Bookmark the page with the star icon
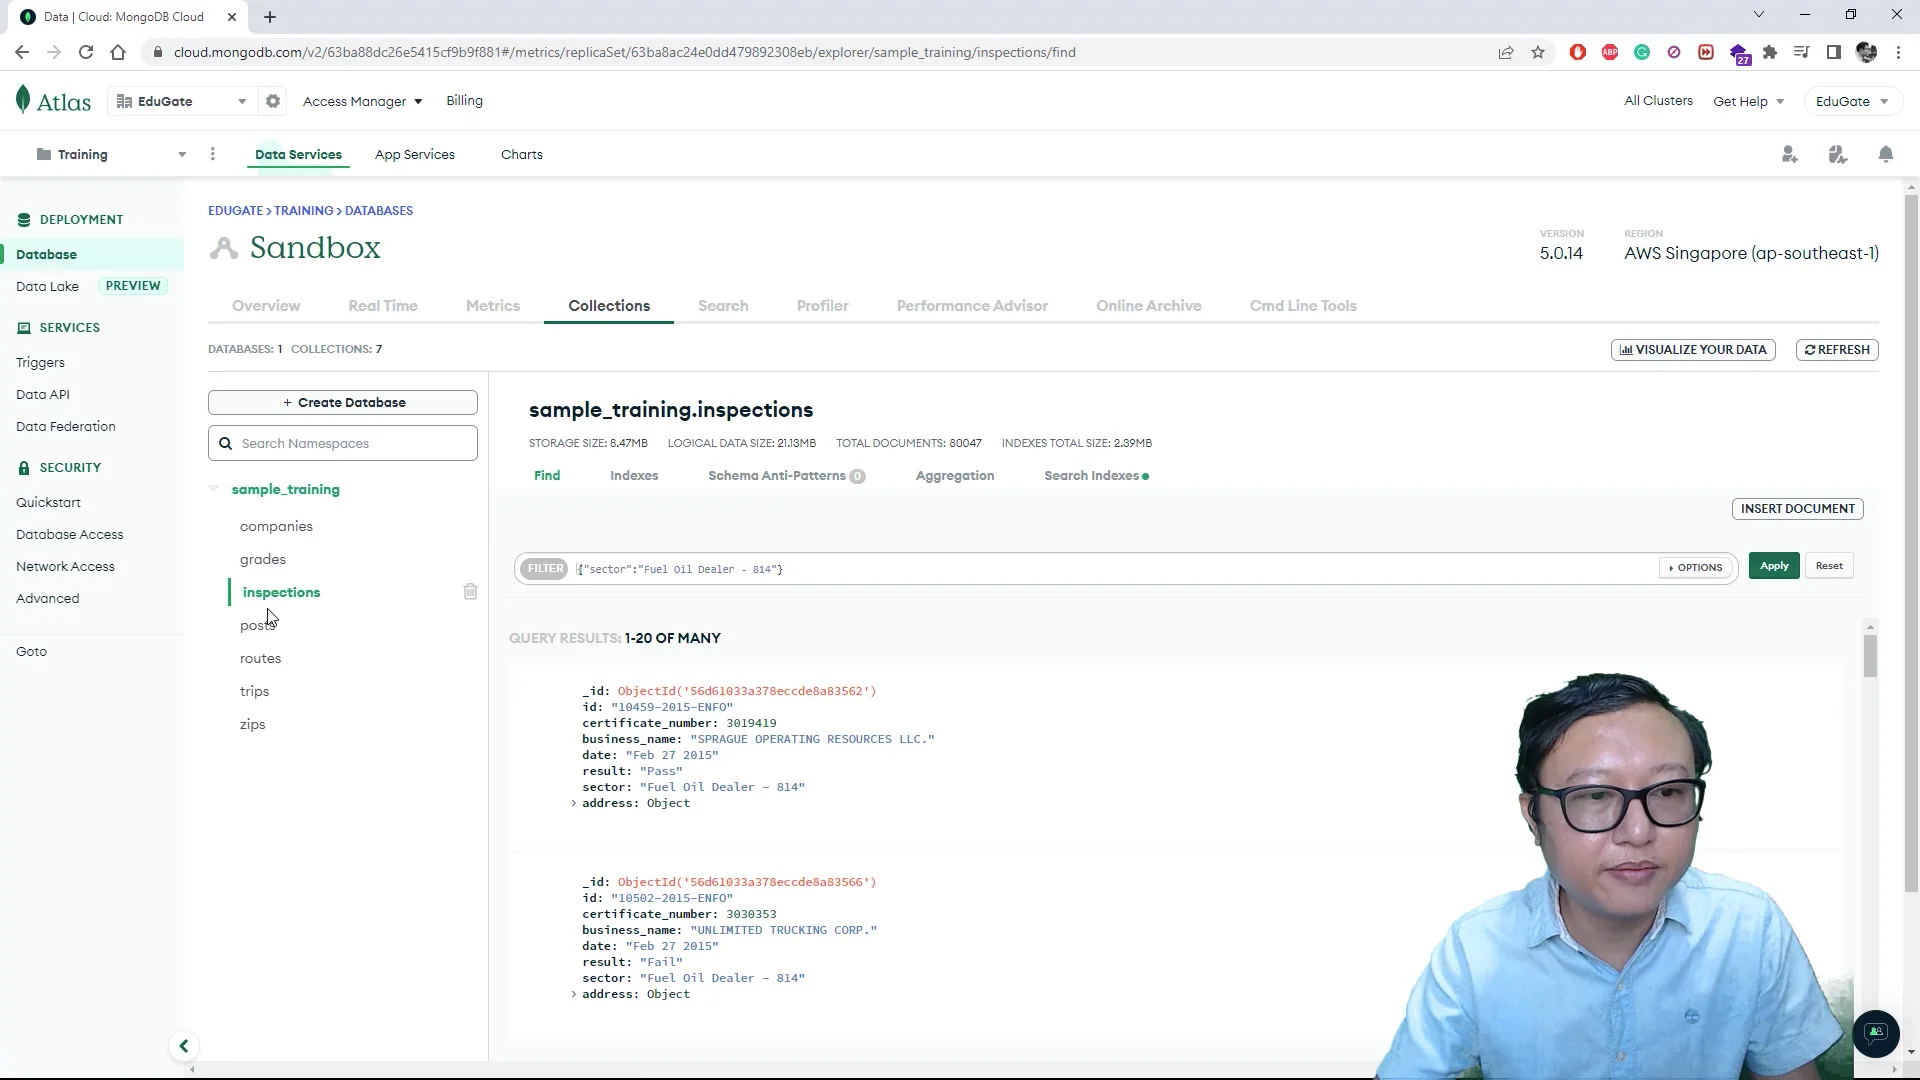 tap(1538, 52)
